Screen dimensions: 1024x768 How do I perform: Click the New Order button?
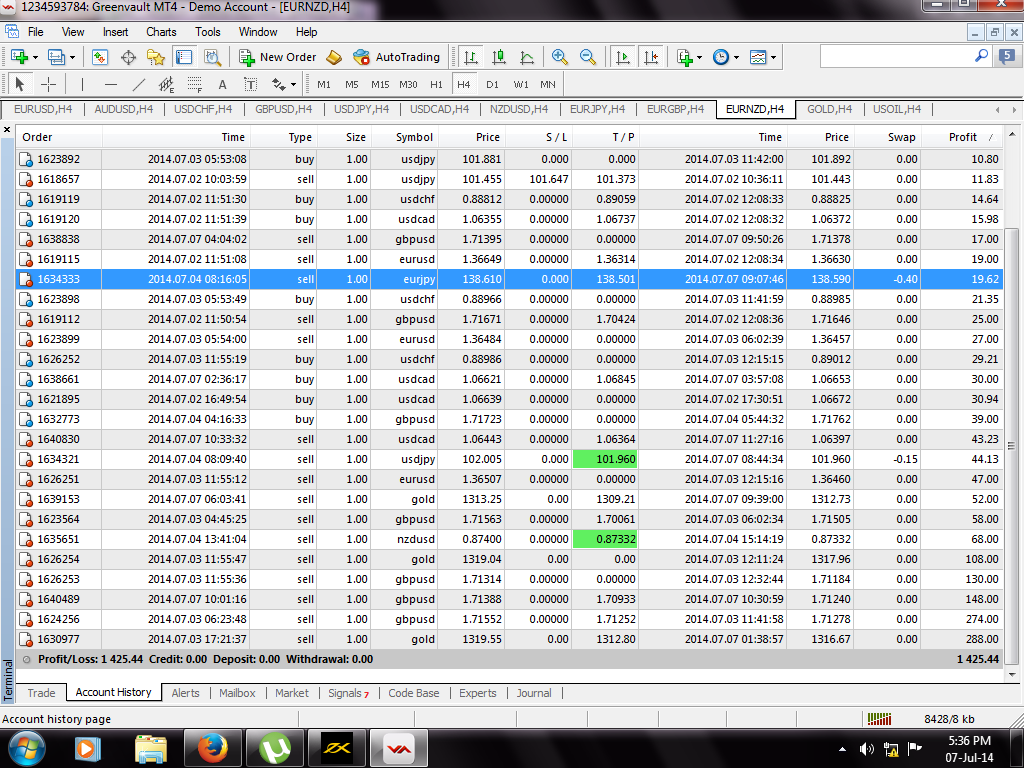[x=278, y=57]
